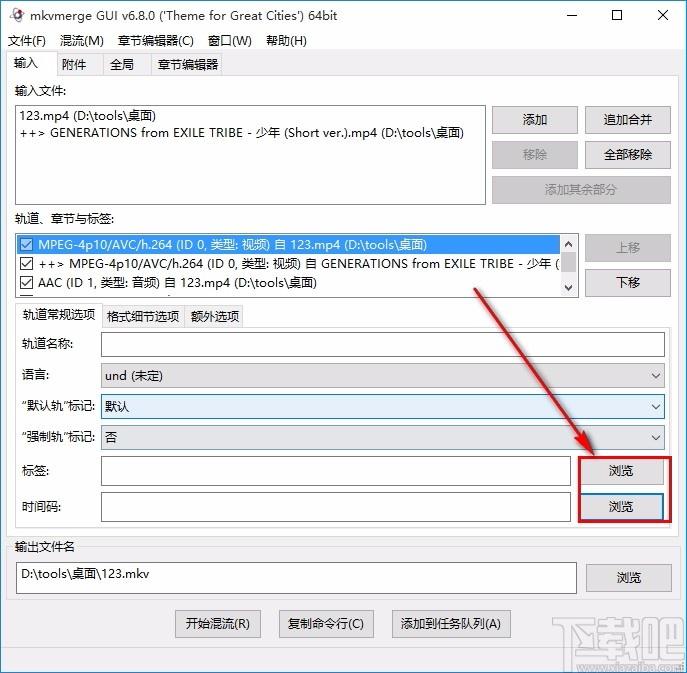Select 123.mp4 in the input files list
Screen dimensions: 687x673
tap(88, 116)
